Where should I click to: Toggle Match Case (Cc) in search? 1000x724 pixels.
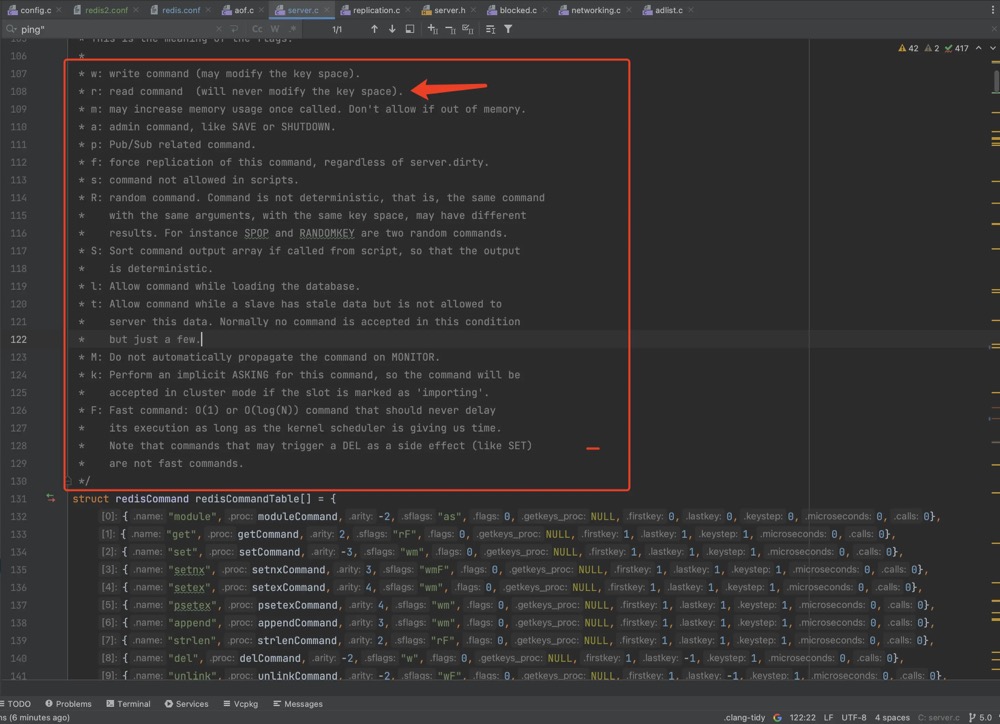click(257, 29)
